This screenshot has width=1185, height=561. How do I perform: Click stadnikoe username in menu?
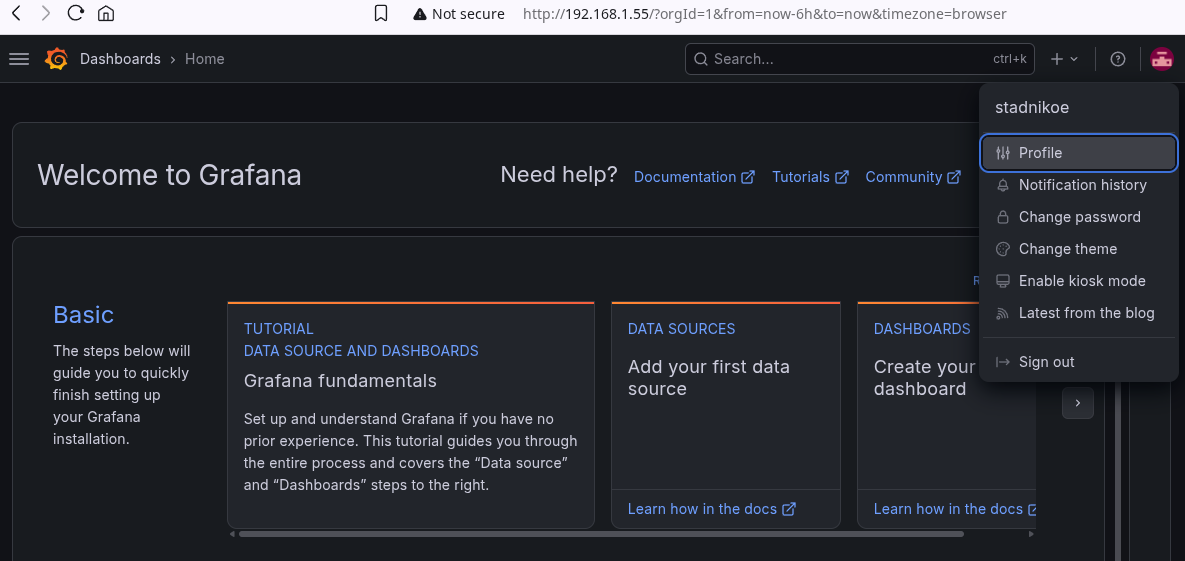click(1032, 107)
